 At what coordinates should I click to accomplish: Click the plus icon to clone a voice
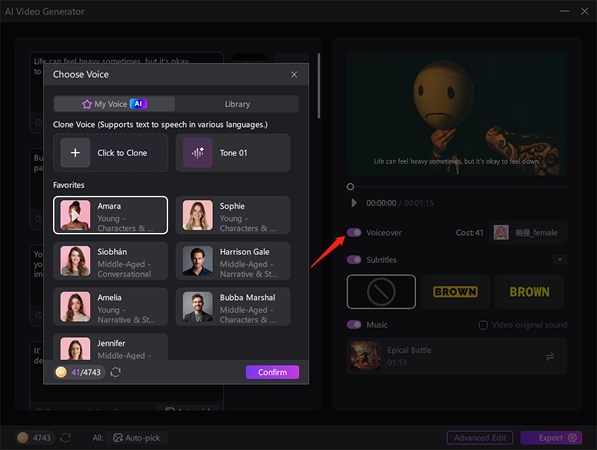(75, 153)
